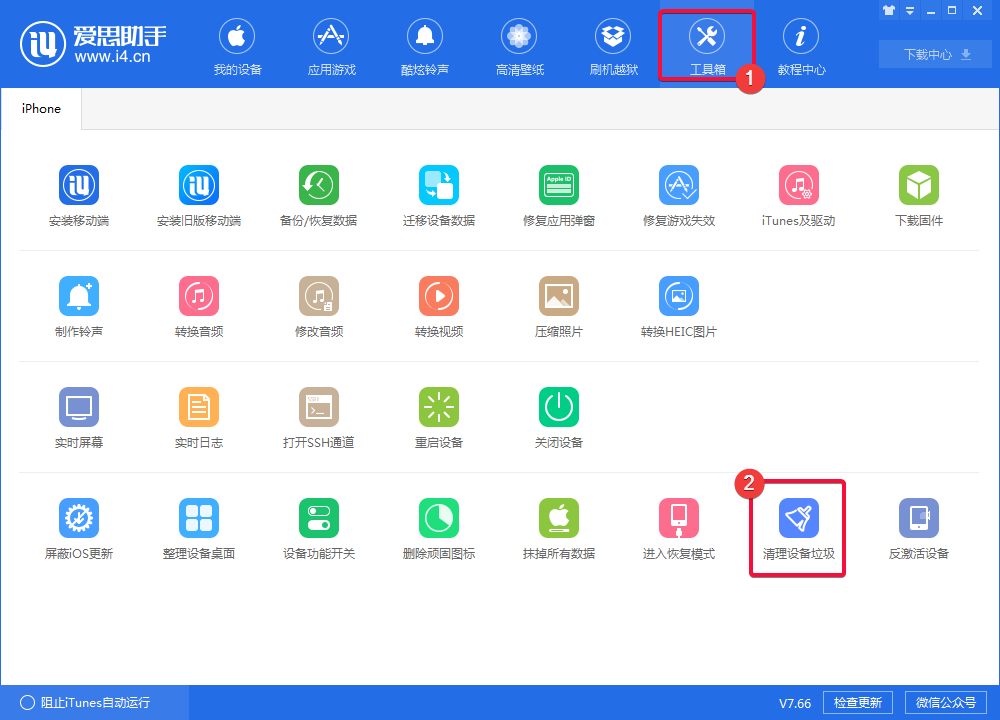Open the 下载固件 firmware download tool
The width and height of the screenshot is (1000, 720).
[x=918, y=195]
